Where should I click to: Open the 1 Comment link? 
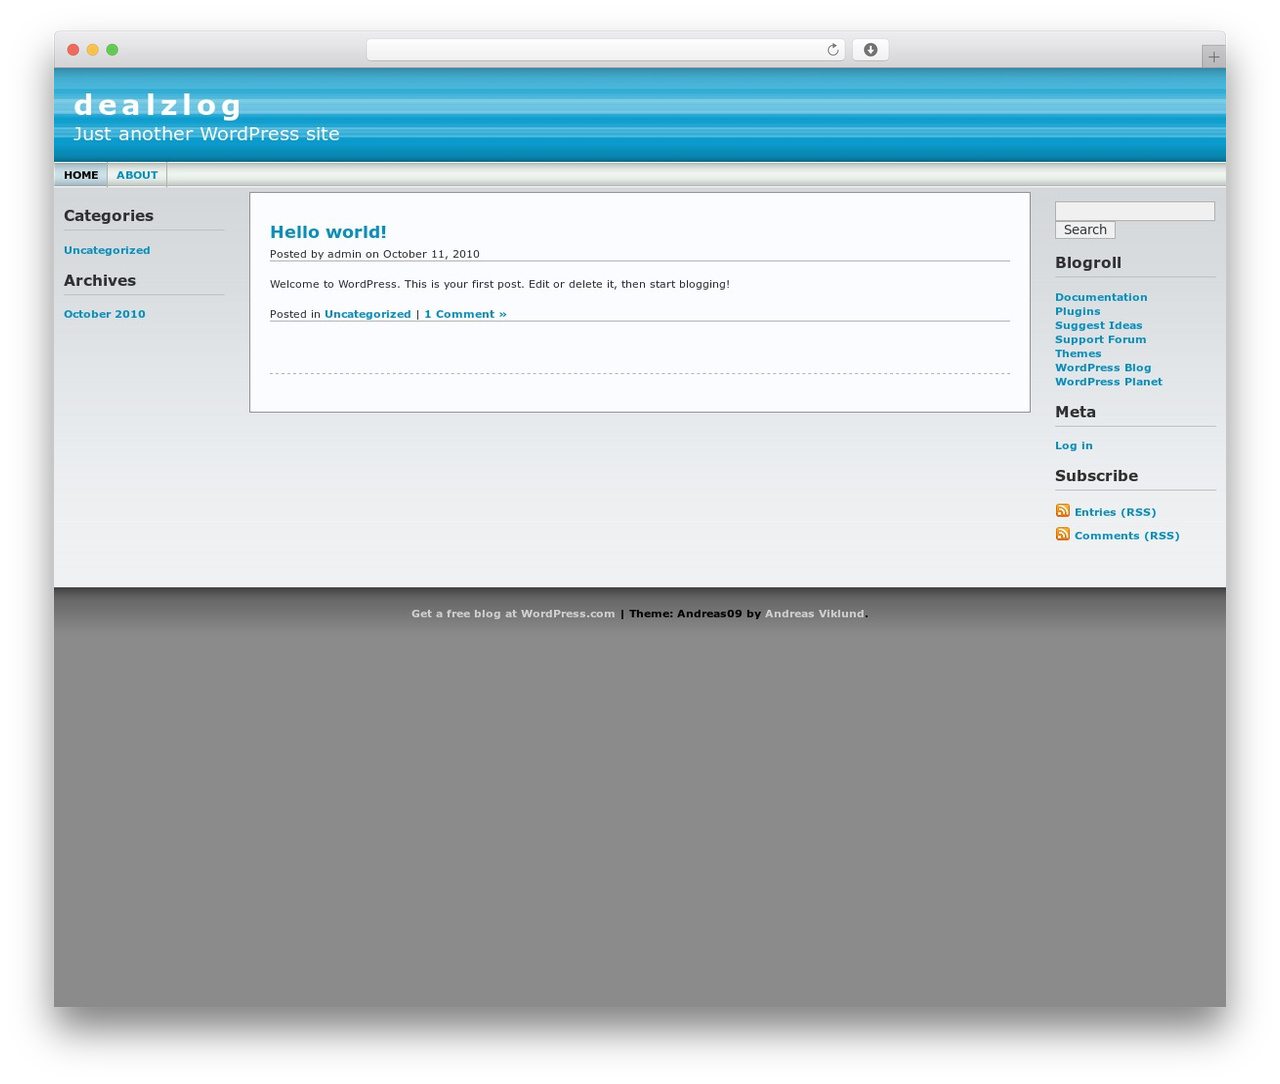[465, 314]
